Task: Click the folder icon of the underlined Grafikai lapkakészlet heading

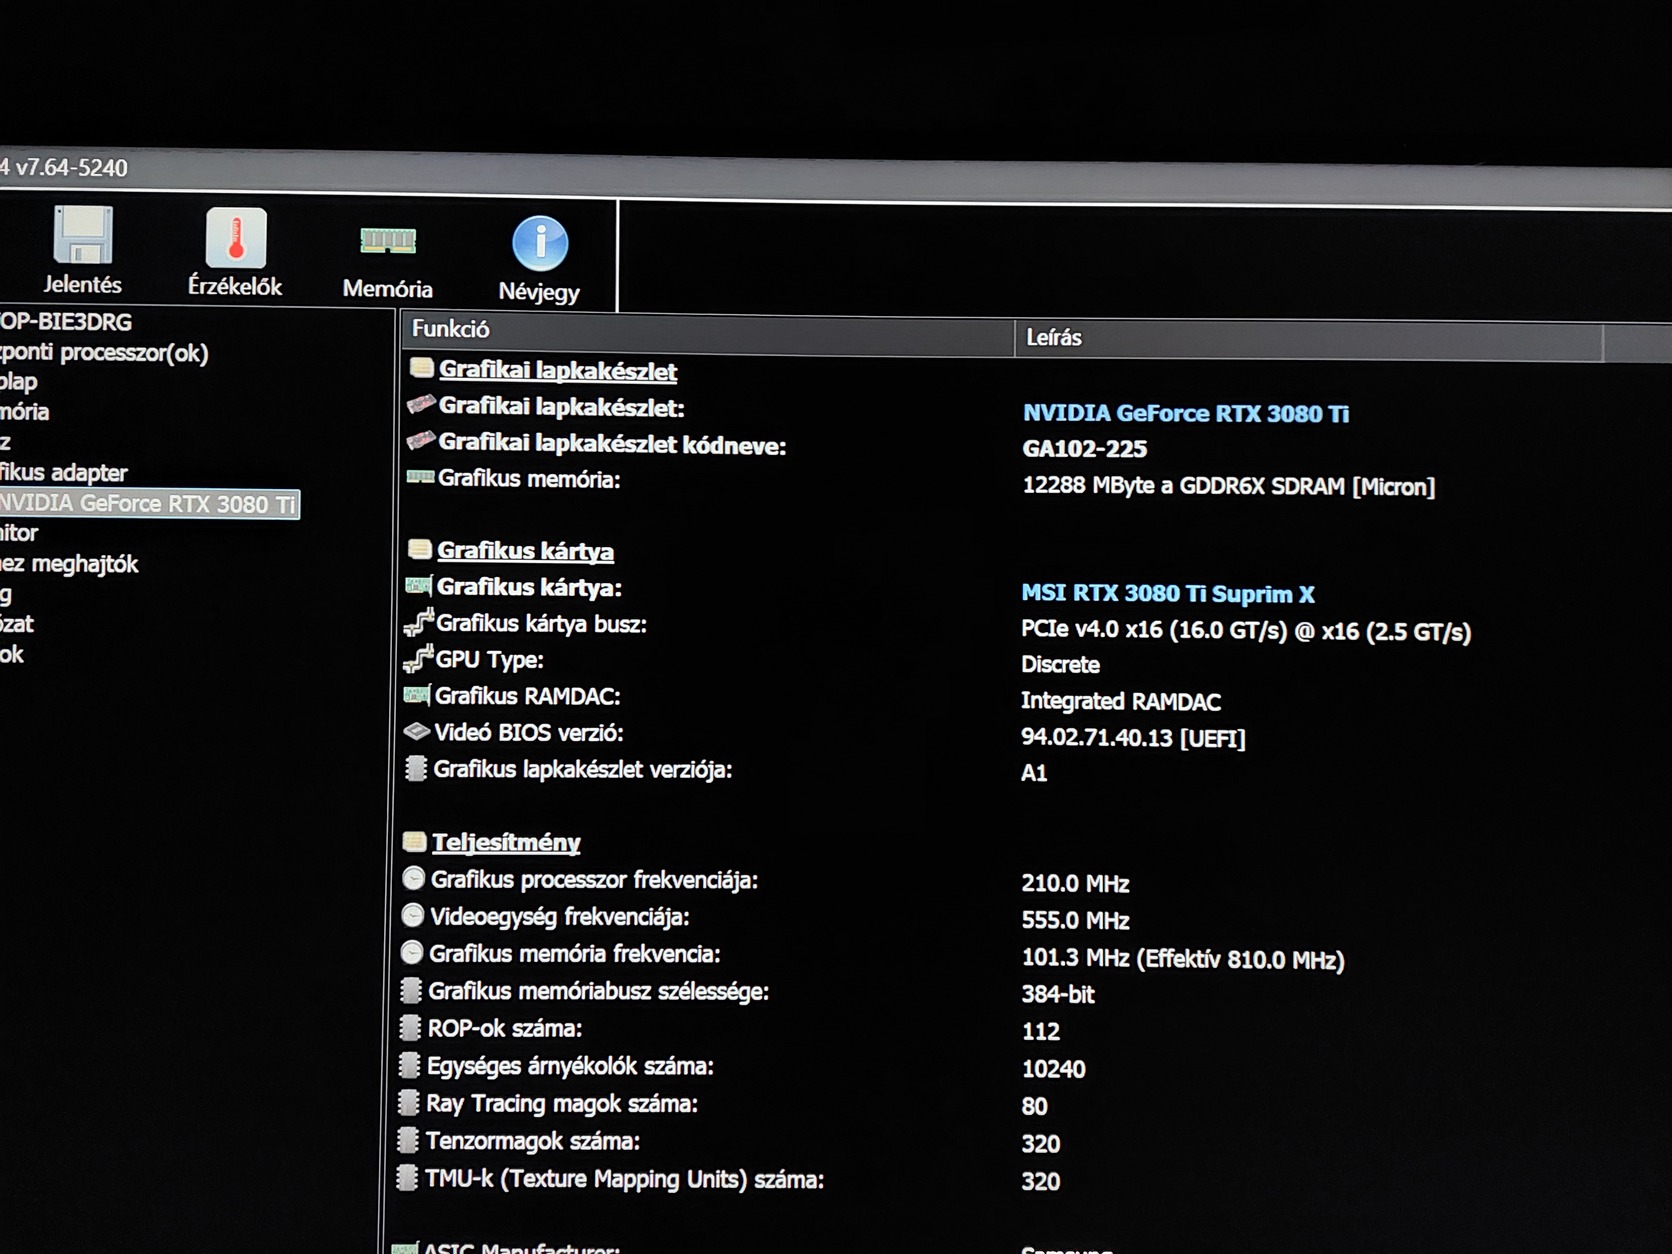Action: [x=421, y=368]
